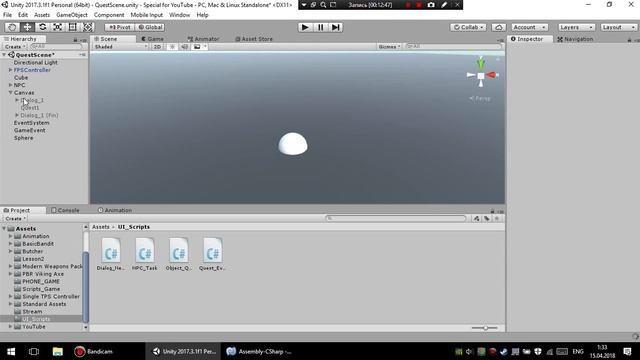Click the red X axis cone
The width and height of the screenshot is (640, 360).
pyautogui.click(x=491, y=75)
